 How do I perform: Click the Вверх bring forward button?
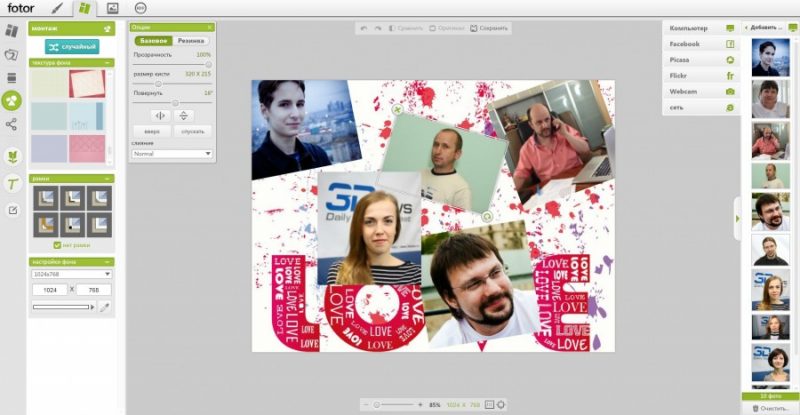(152, 131)
